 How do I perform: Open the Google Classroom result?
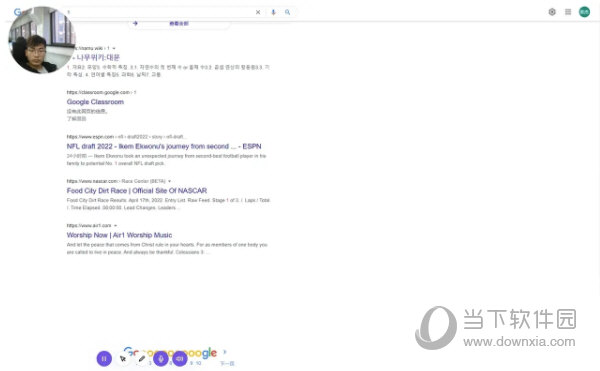click(x=95, y=102)
